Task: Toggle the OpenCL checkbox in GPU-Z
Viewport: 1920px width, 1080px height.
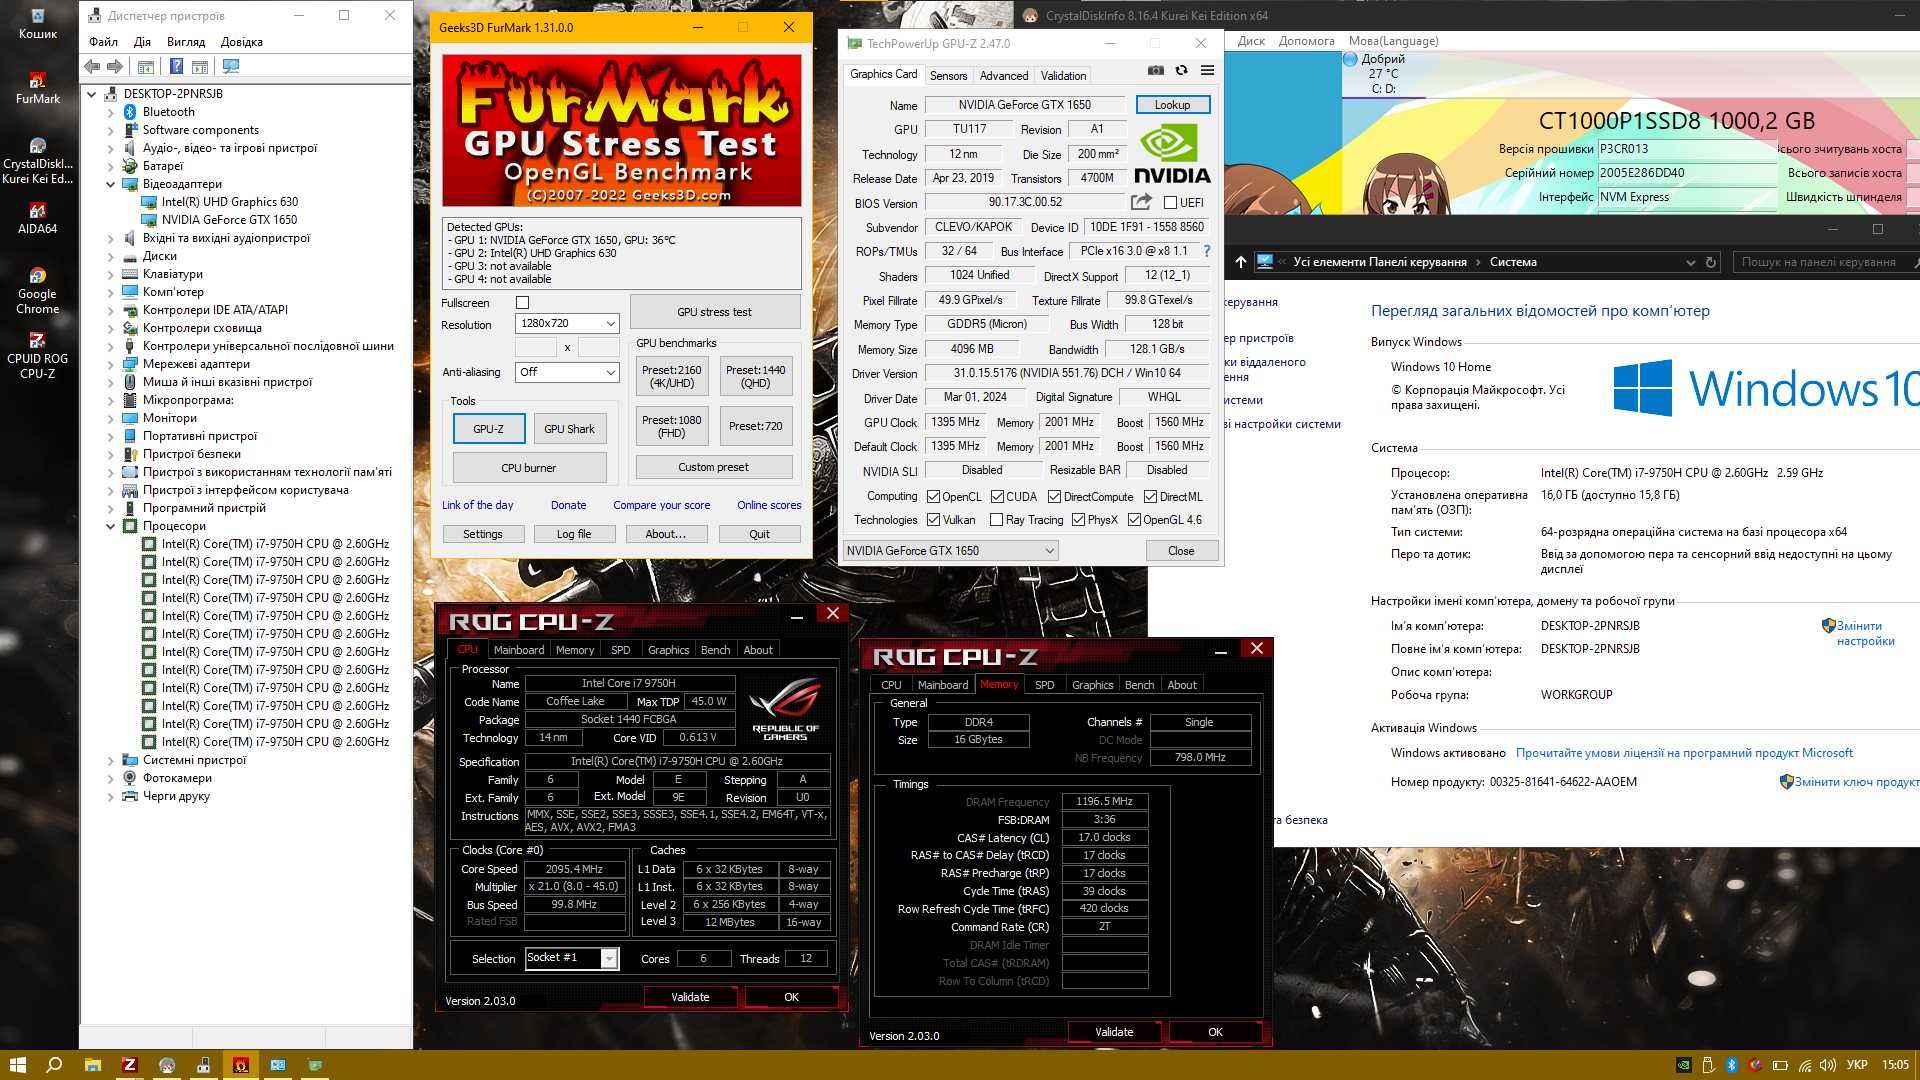Action: click(933, 497)
